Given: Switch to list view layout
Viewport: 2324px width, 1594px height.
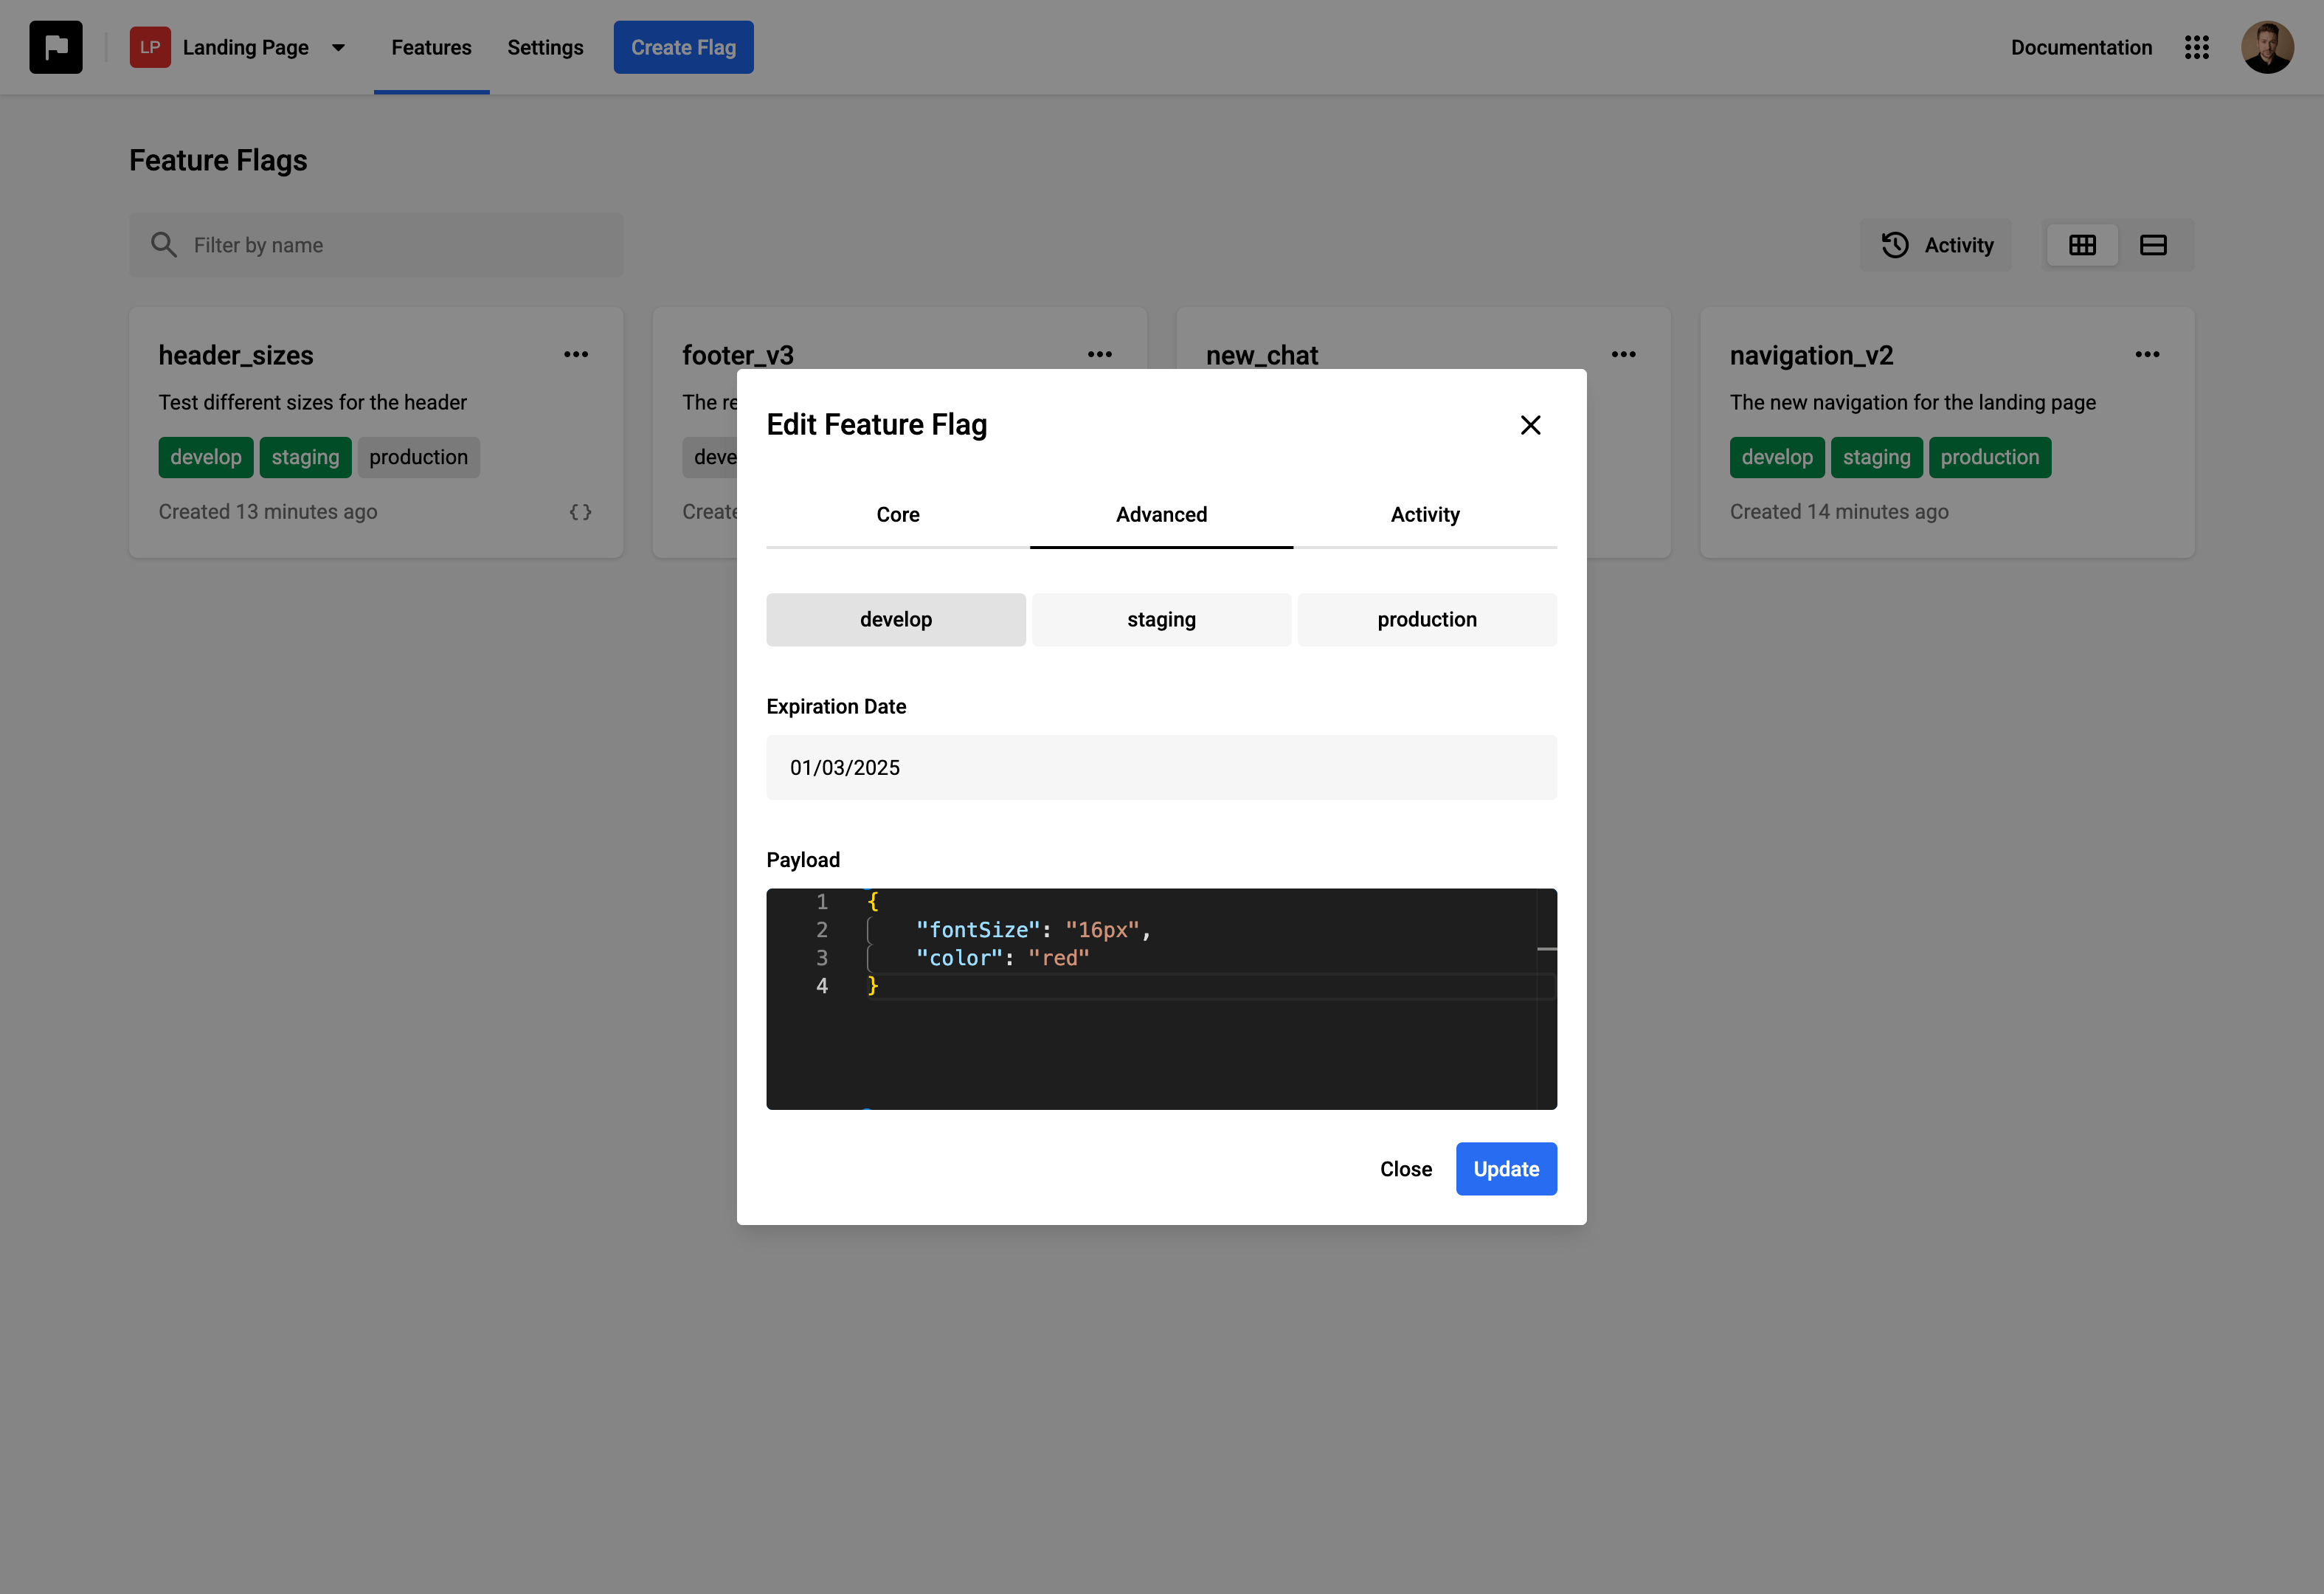Looking at the screenshot, I should pos(2153,245).
